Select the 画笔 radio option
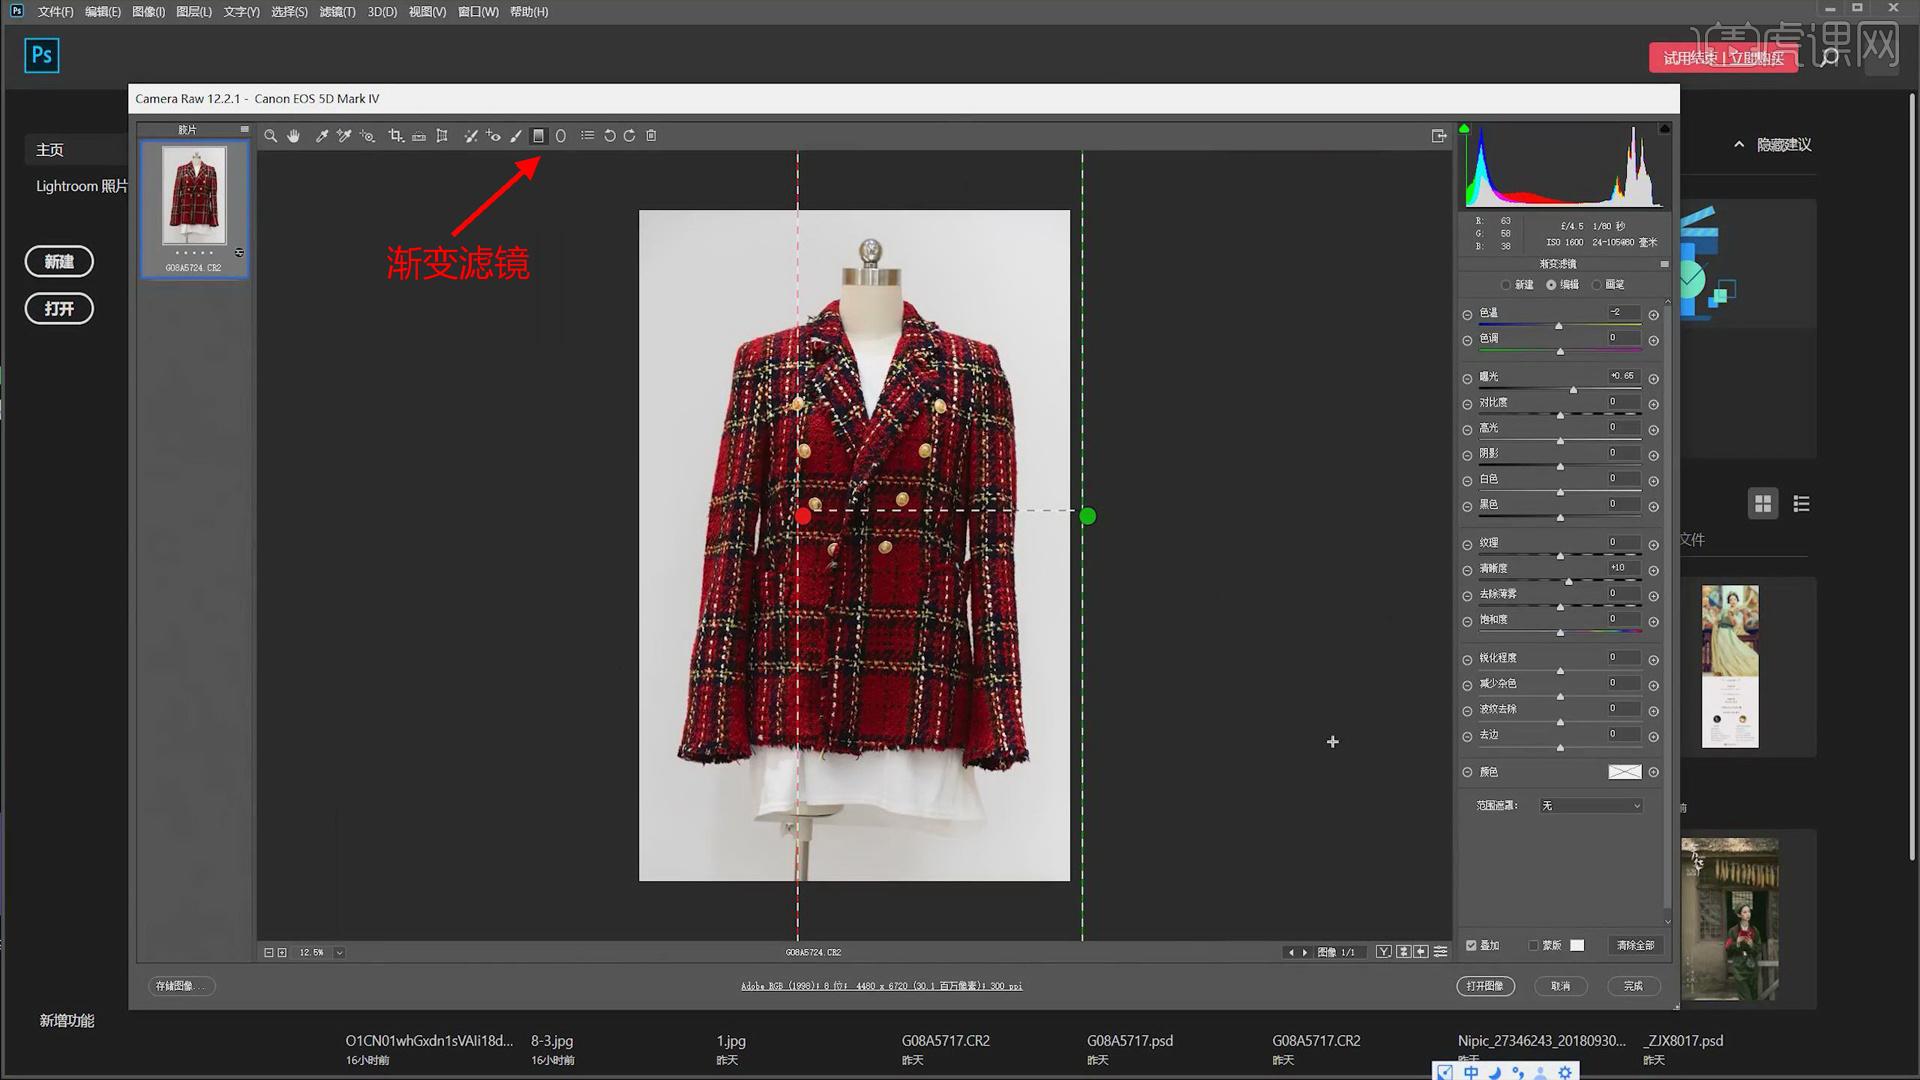Screen dimensions: 1920x1080 coord(1597,285)
